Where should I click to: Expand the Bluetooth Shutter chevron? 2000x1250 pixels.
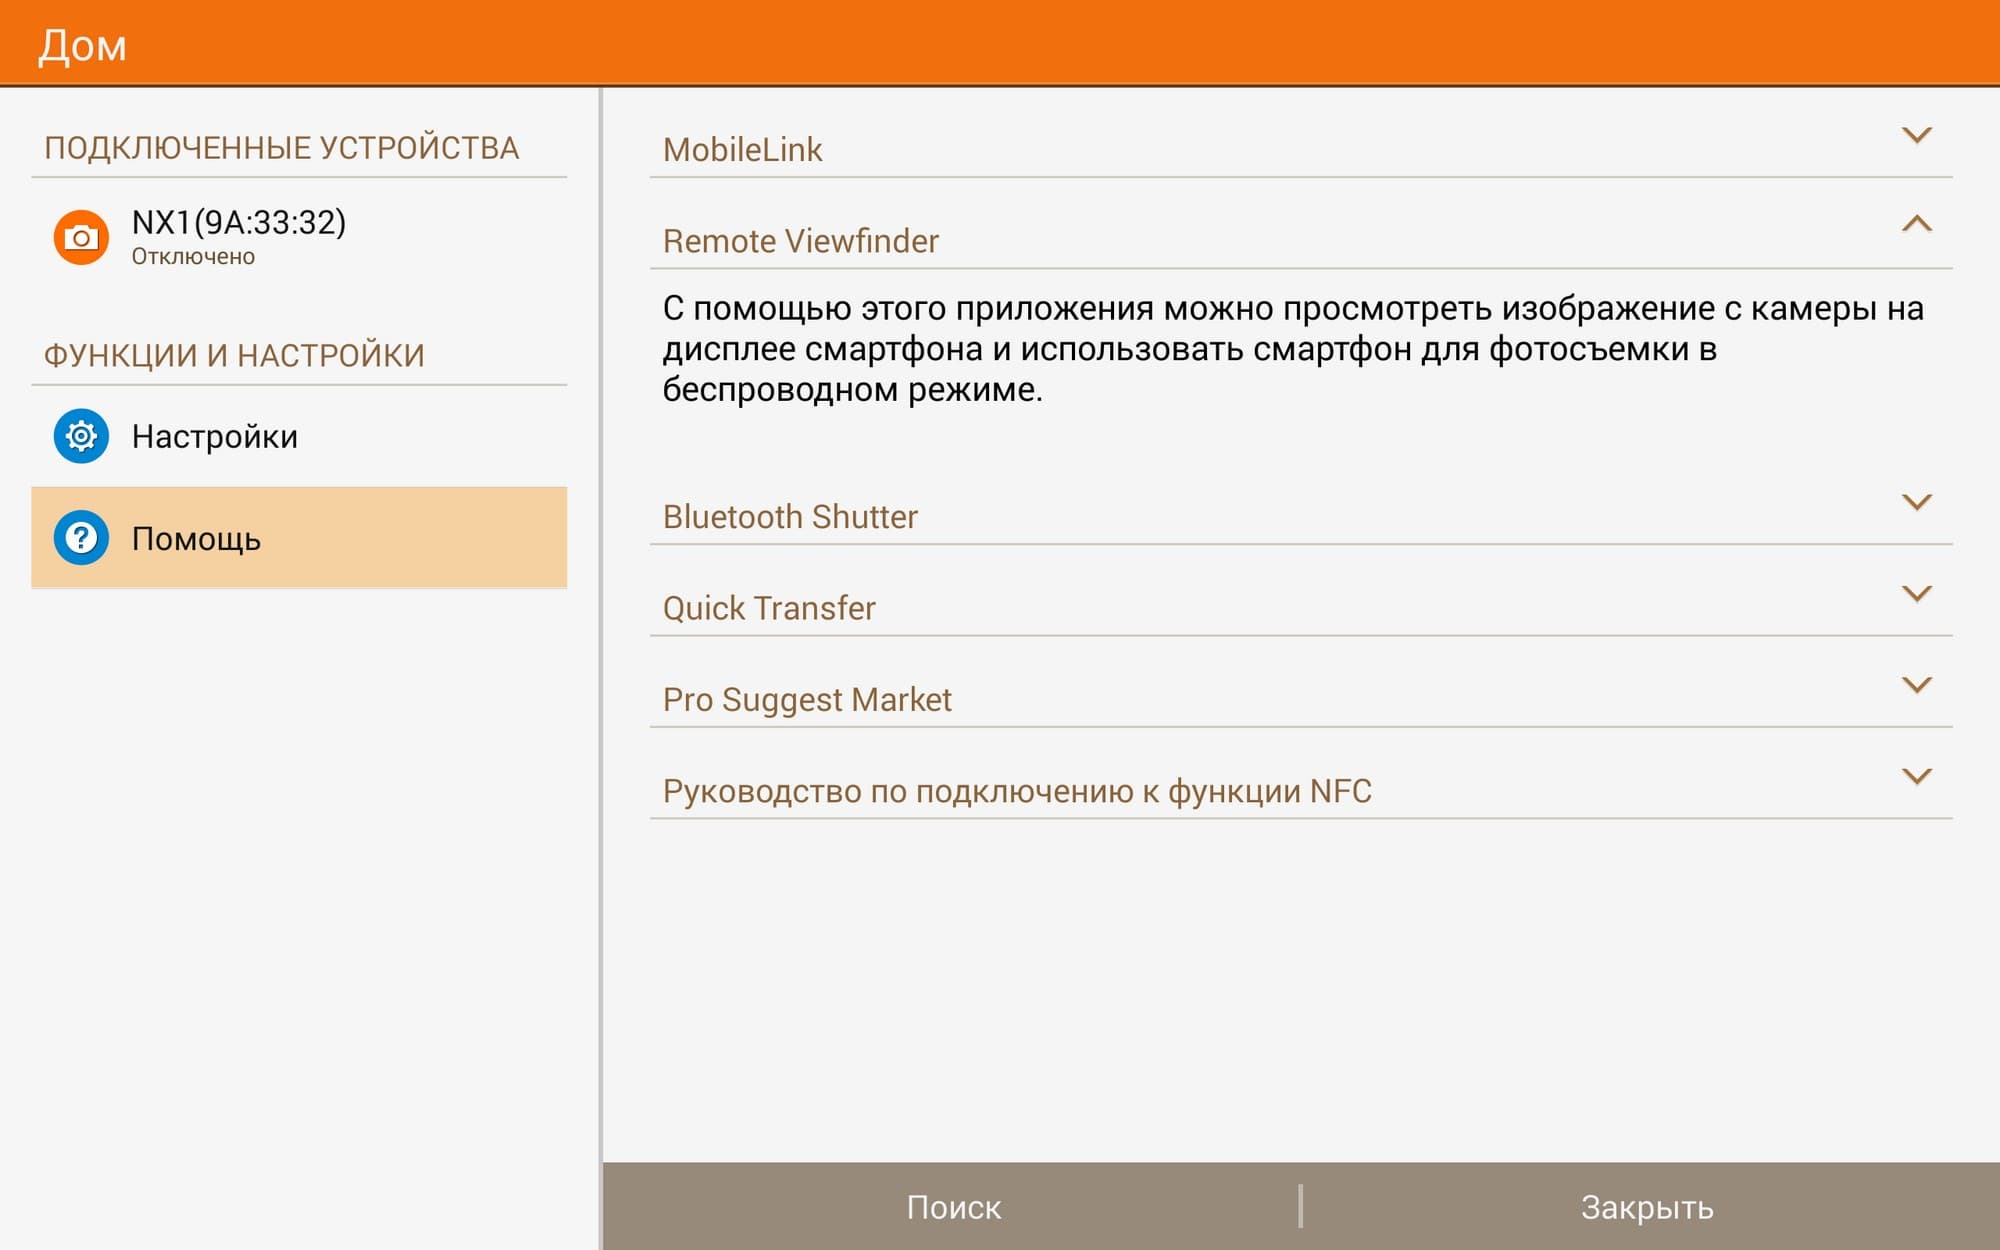[1915, 502]
